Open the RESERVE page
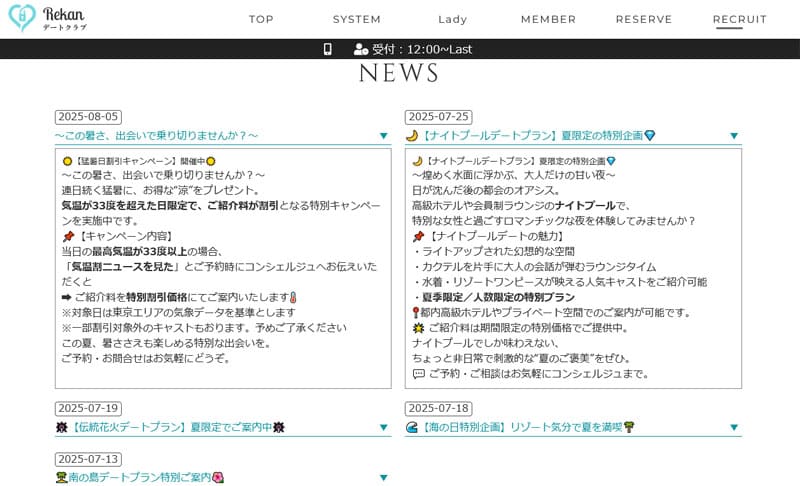Screen dimensions: 800x486 click(x=644, y=19)
